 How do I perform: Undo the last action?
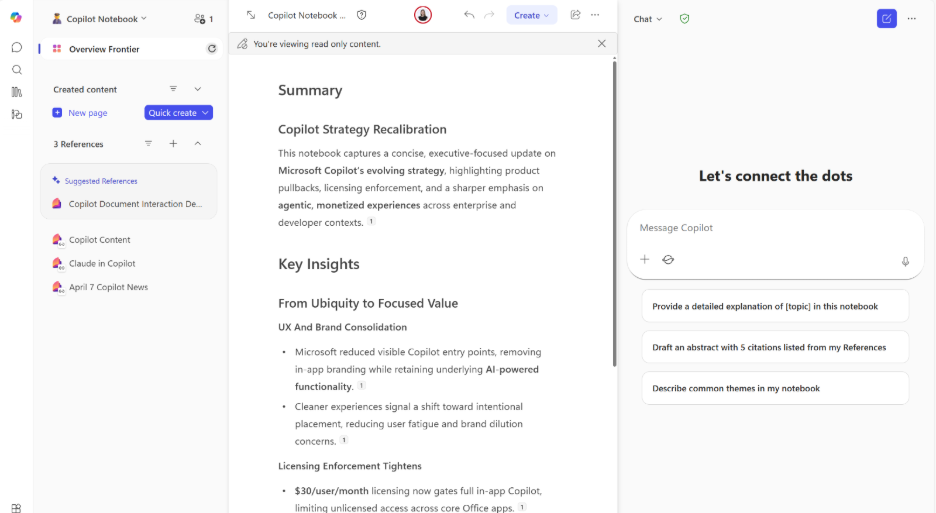pyautogui.click(x=469, y=15)
